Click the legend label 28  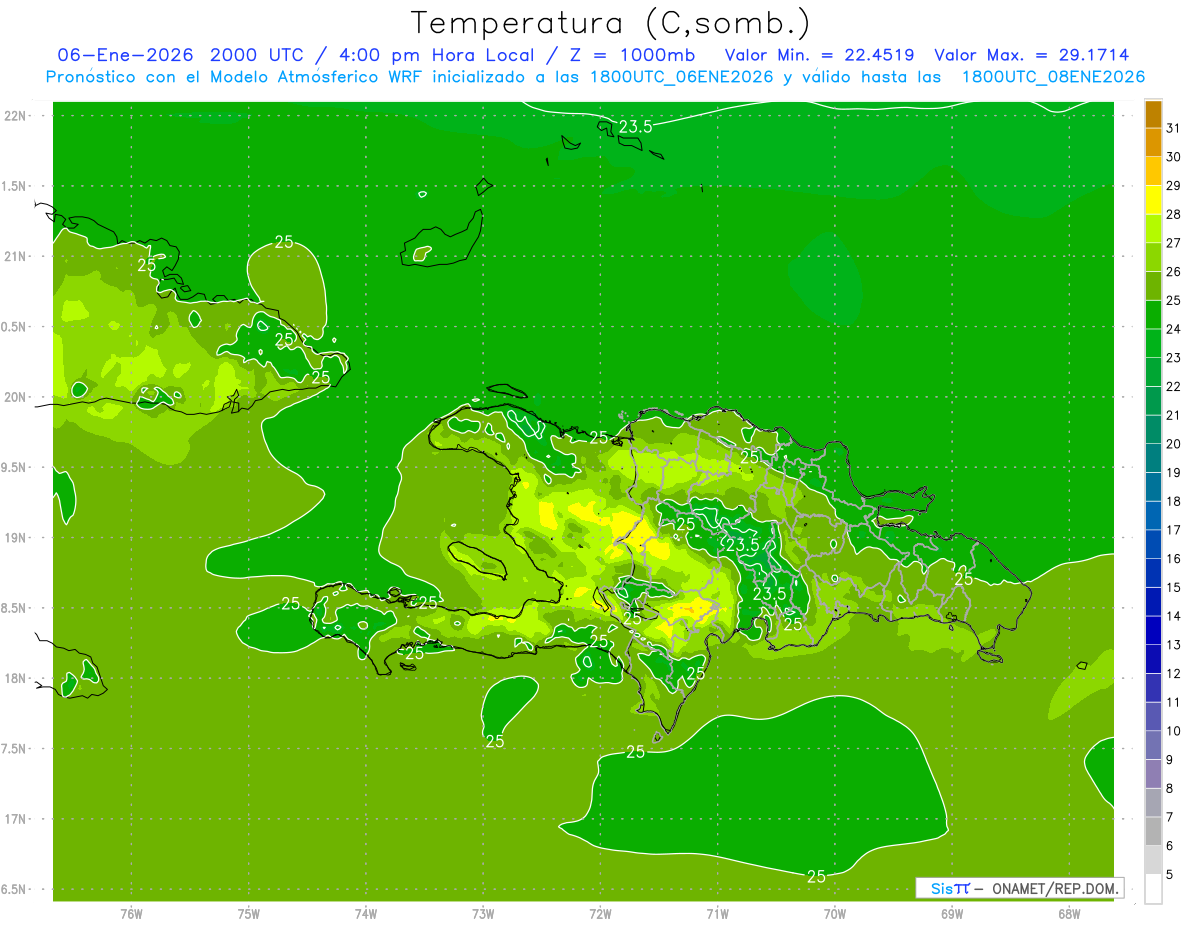[1173, 214]
